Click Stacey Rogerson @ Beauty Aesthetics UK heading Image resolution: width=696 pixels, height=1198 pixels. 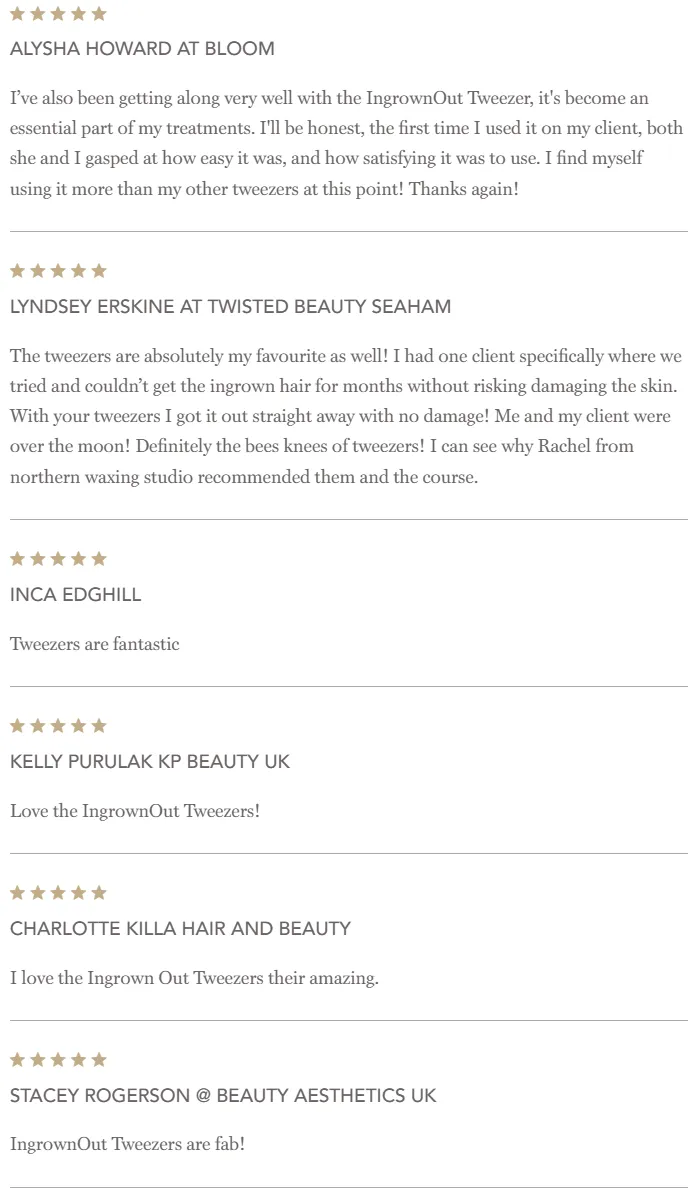pyautogui.click(x=223, y=1096)
